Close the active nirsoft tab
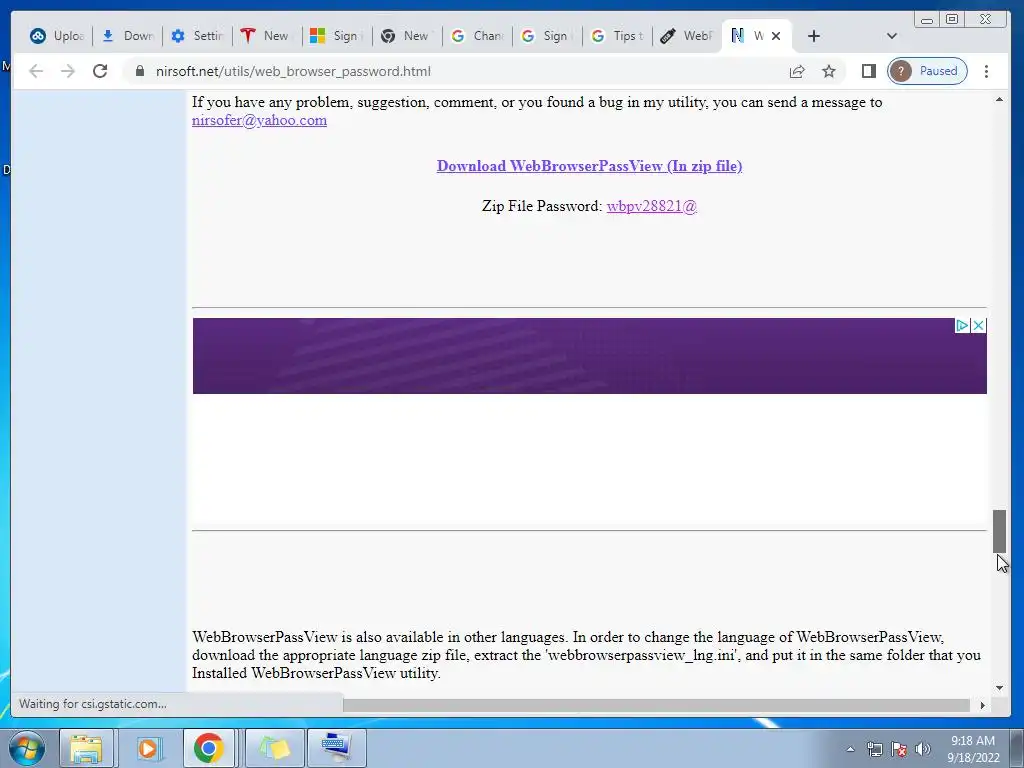The width and height of the screenshot is (1024, 768). tap(776, 36)
